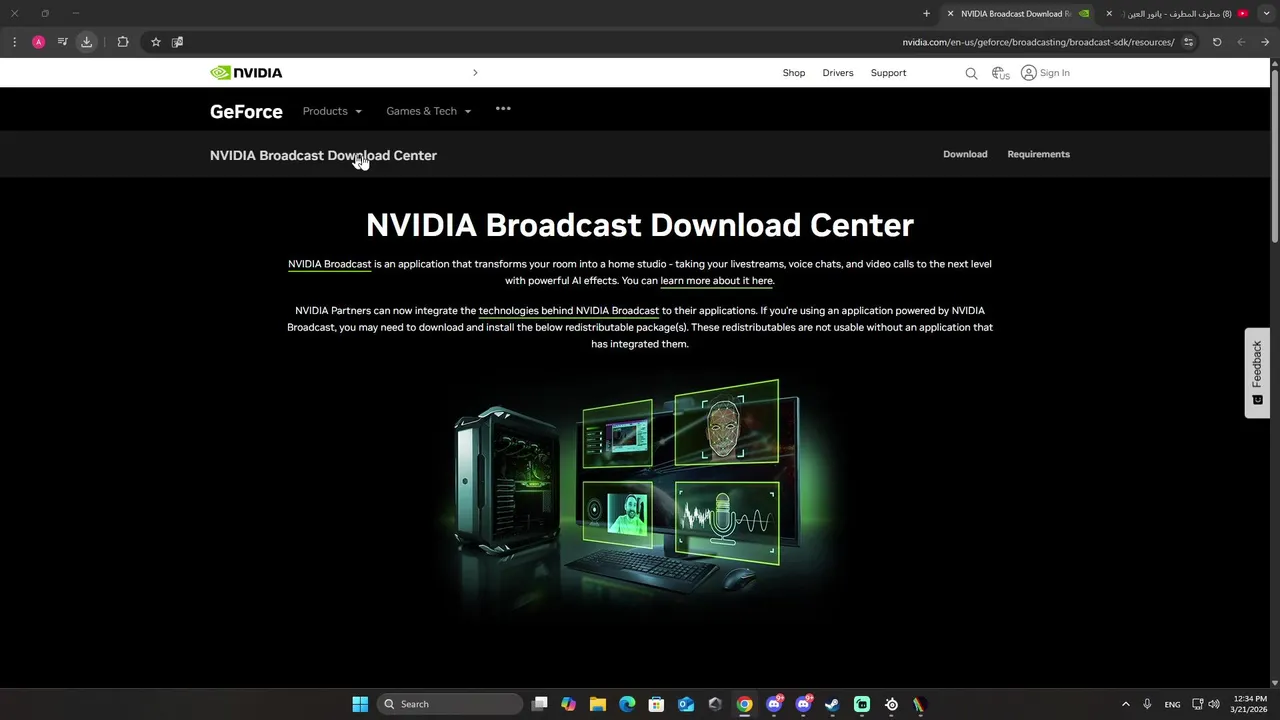This screenshot has width=1280, height=720.
Task: Open SteelSeries app from the taskbar
Action: [891, 704]
